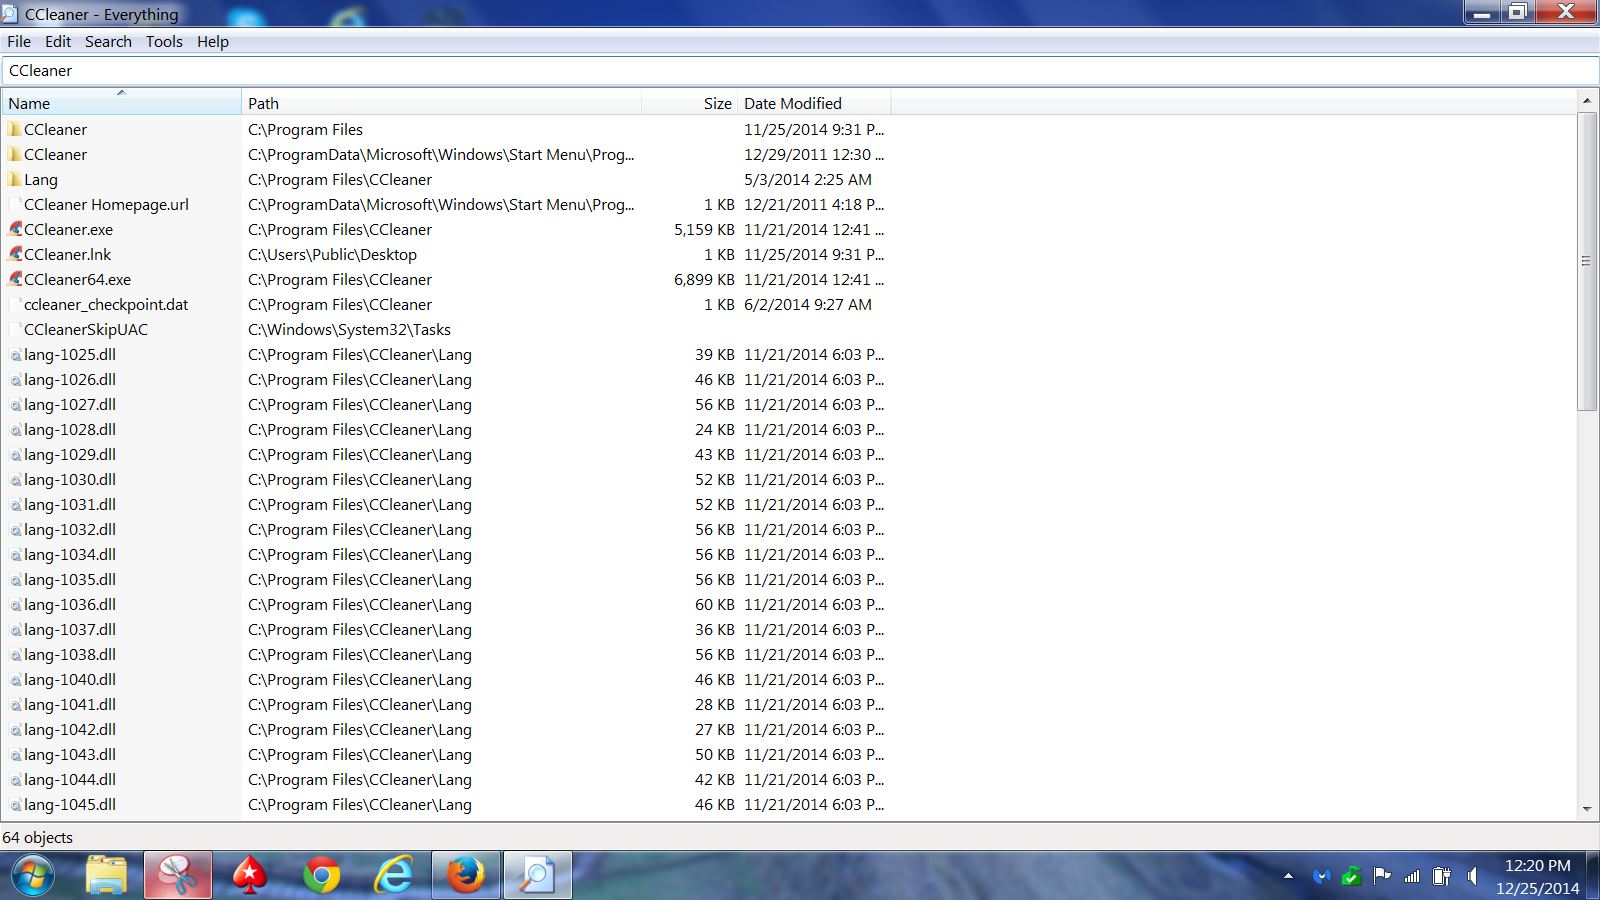Select the lang-1034.dll file name

[70, 554]
